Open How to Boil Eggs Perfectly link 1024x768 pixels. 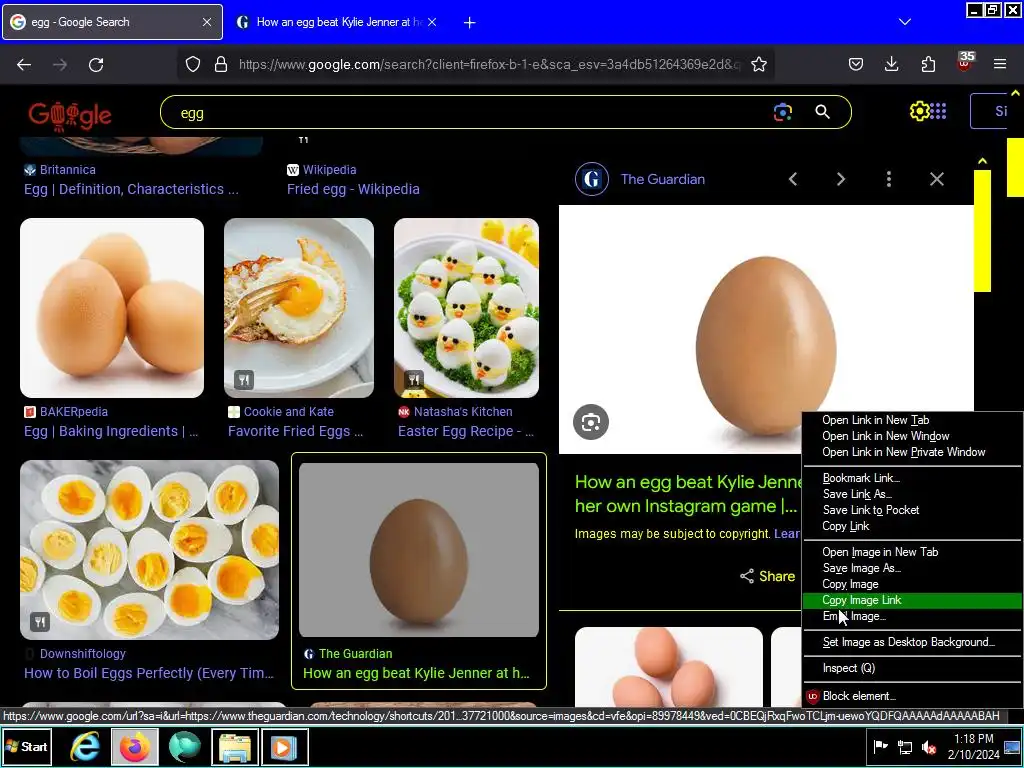point(149,673)
